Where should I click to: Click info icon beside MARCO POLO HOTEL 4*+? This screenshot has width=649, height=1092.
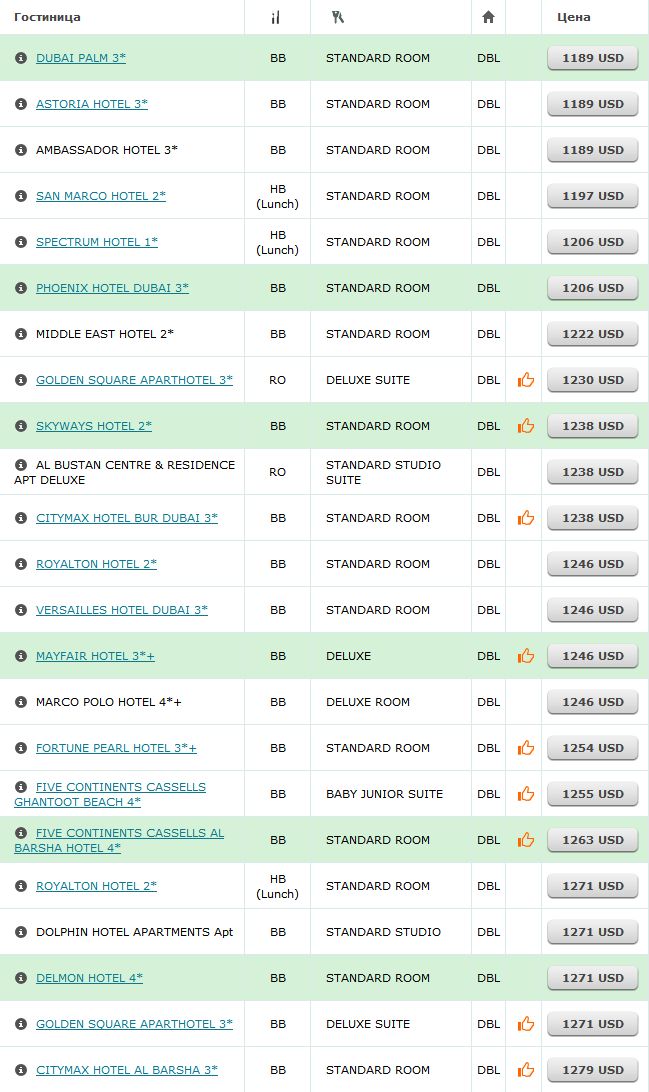click(21, 701)
